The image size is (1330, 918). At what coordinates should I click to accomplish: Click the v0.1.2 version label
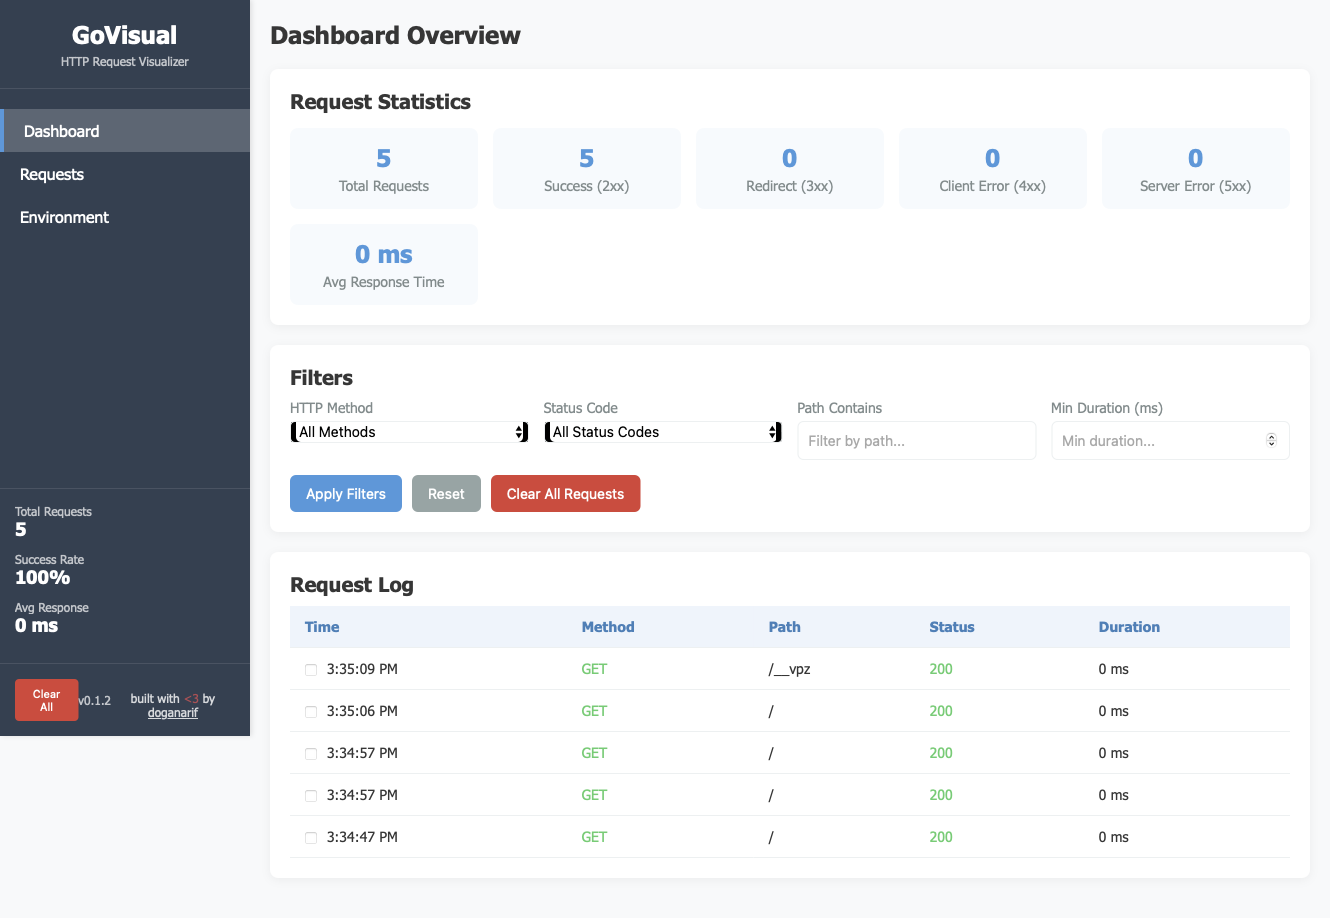coord(95,700)
